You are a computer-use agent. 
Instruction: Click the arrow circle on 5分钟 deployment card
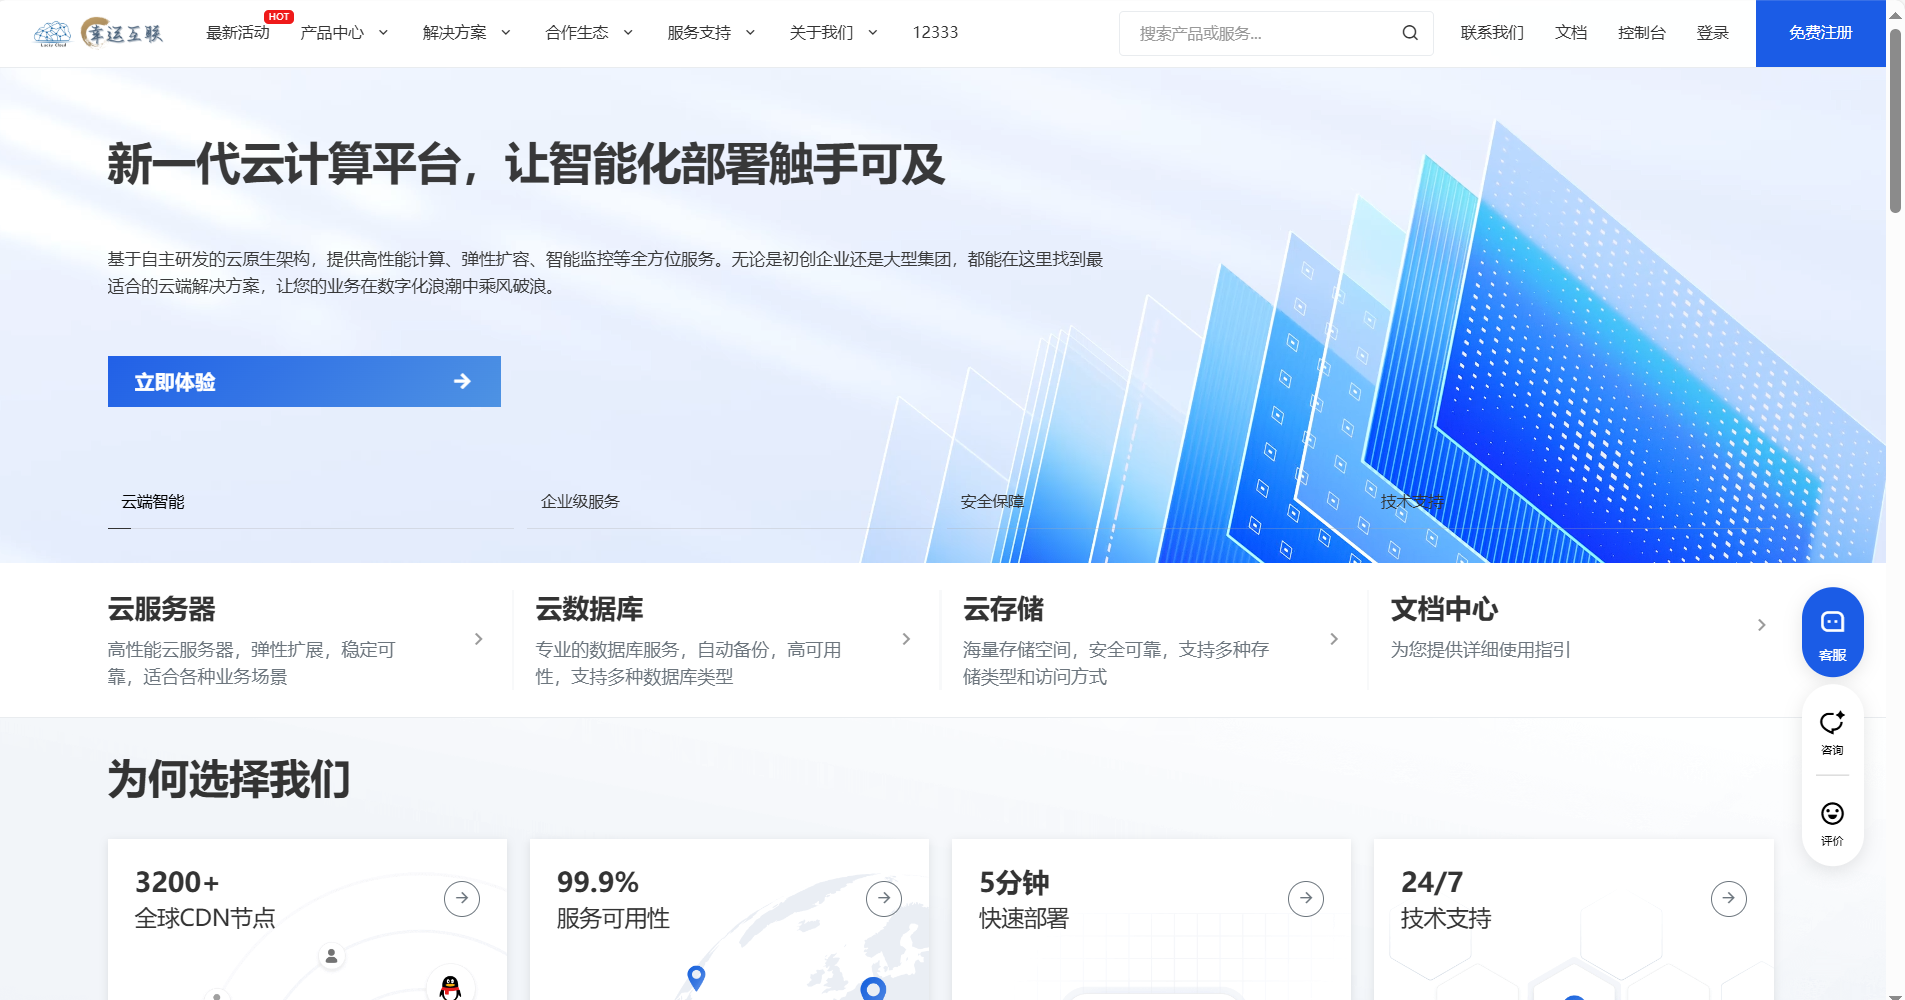click(x=1306, y=898)
